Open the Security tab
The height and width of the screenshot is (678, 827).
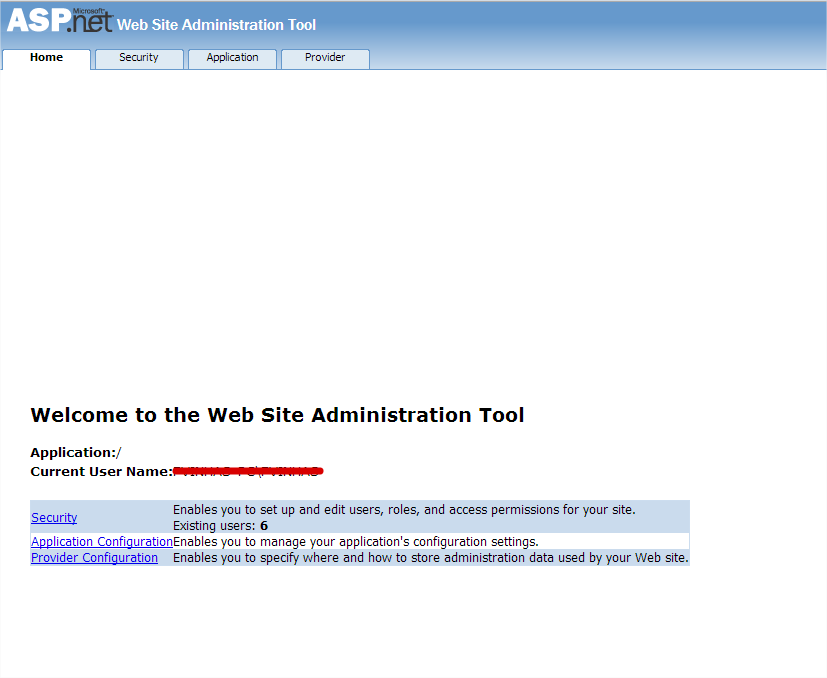pyautogui.click(x=139, y=58)
